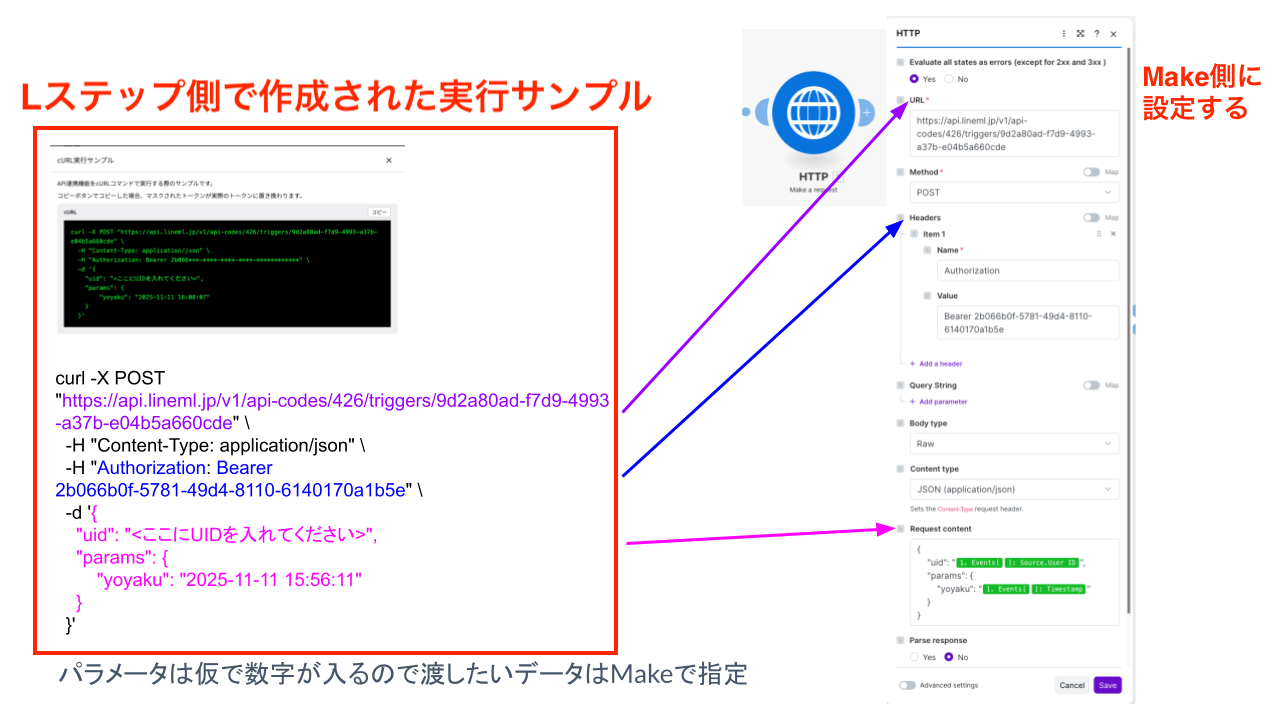Expand the HTTP panel to fullscreen

[x=1080, y=34]
